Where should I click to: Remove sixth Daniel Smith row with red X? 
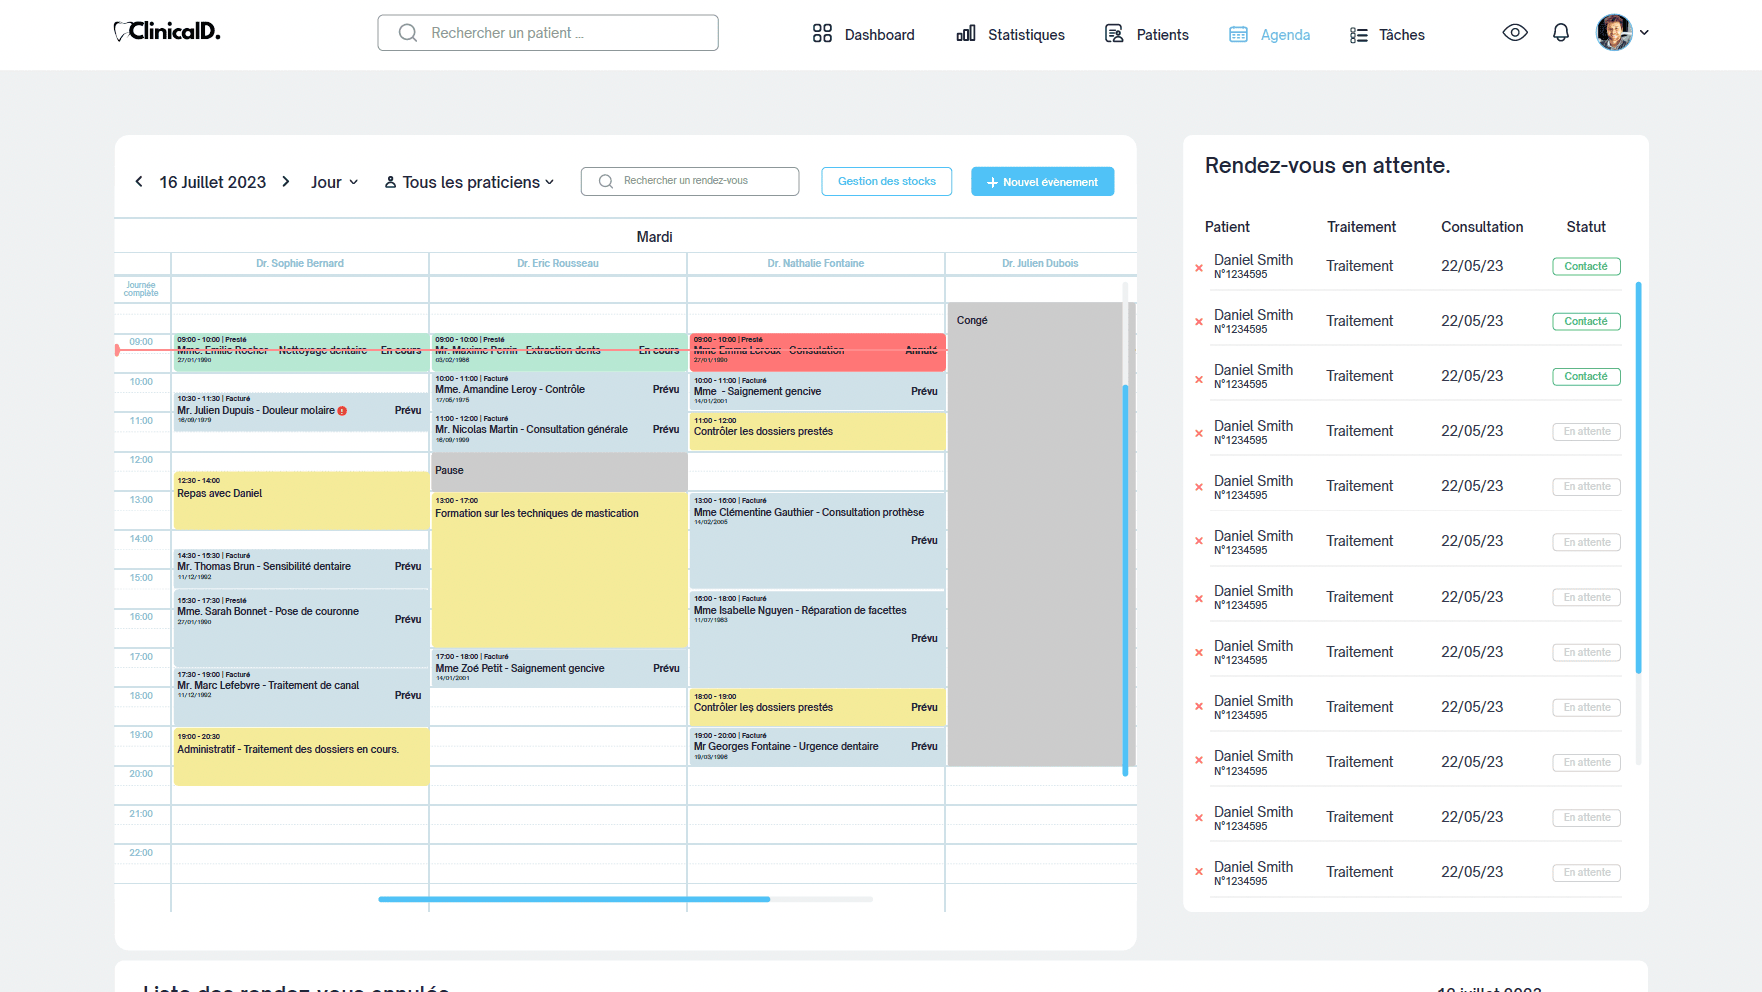(x=1199, y=541)
